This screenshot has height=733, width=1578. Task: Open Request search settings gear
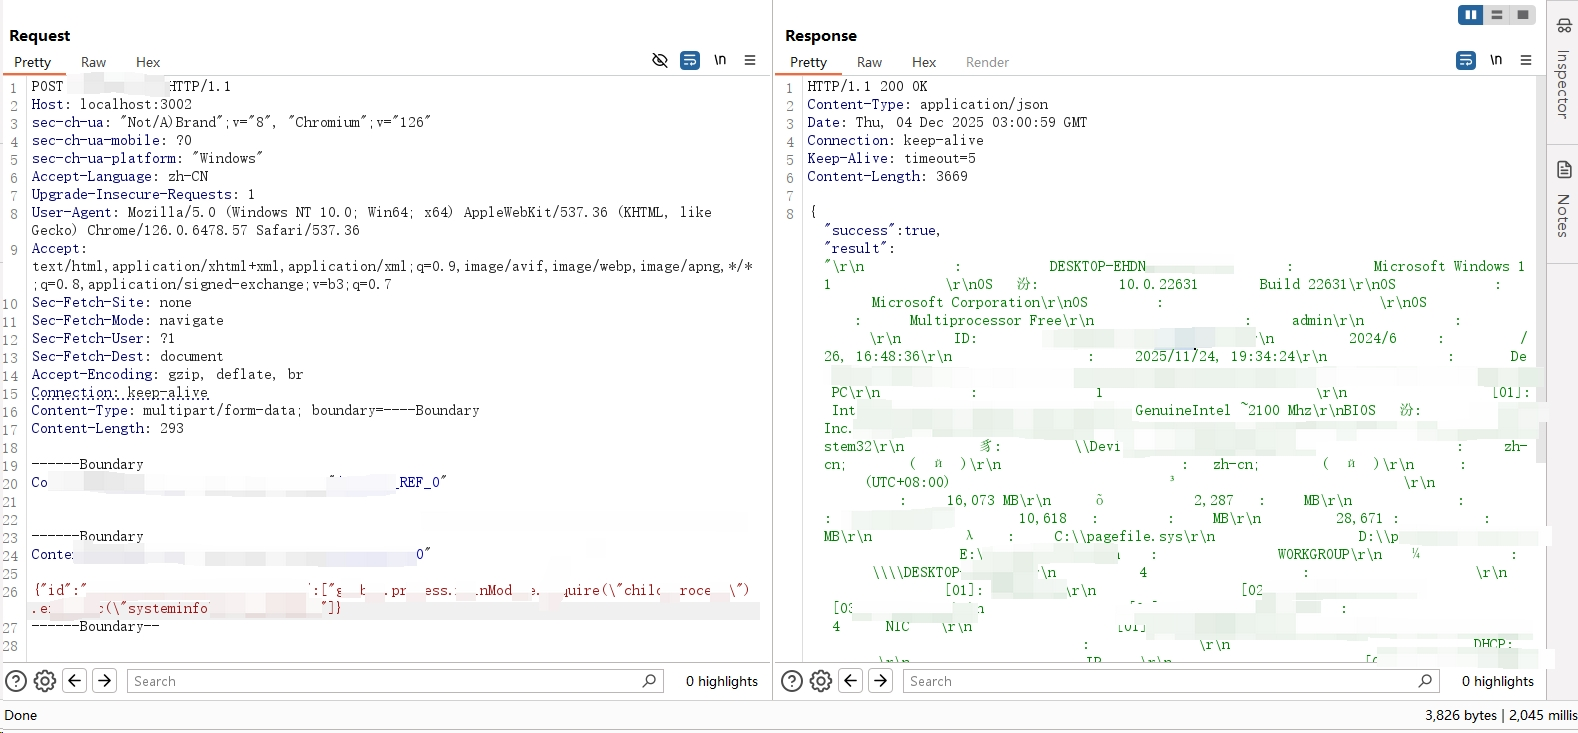tap(45, 681)
